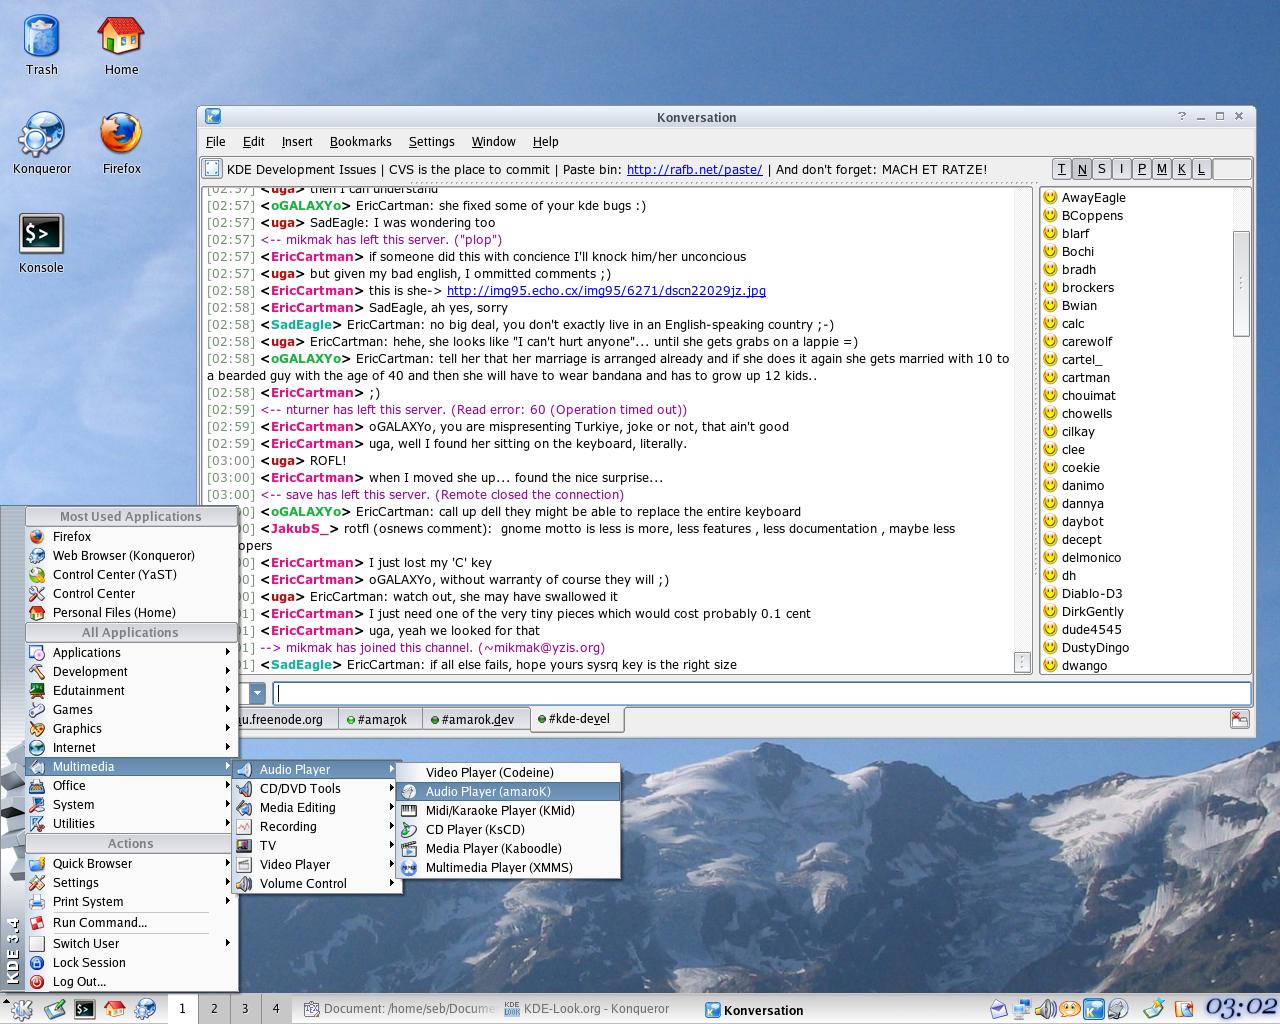Screen dimensions: 1280x1024
Task: Open the home folder launcher in the panel
Action: click(x=115, y=1009)
